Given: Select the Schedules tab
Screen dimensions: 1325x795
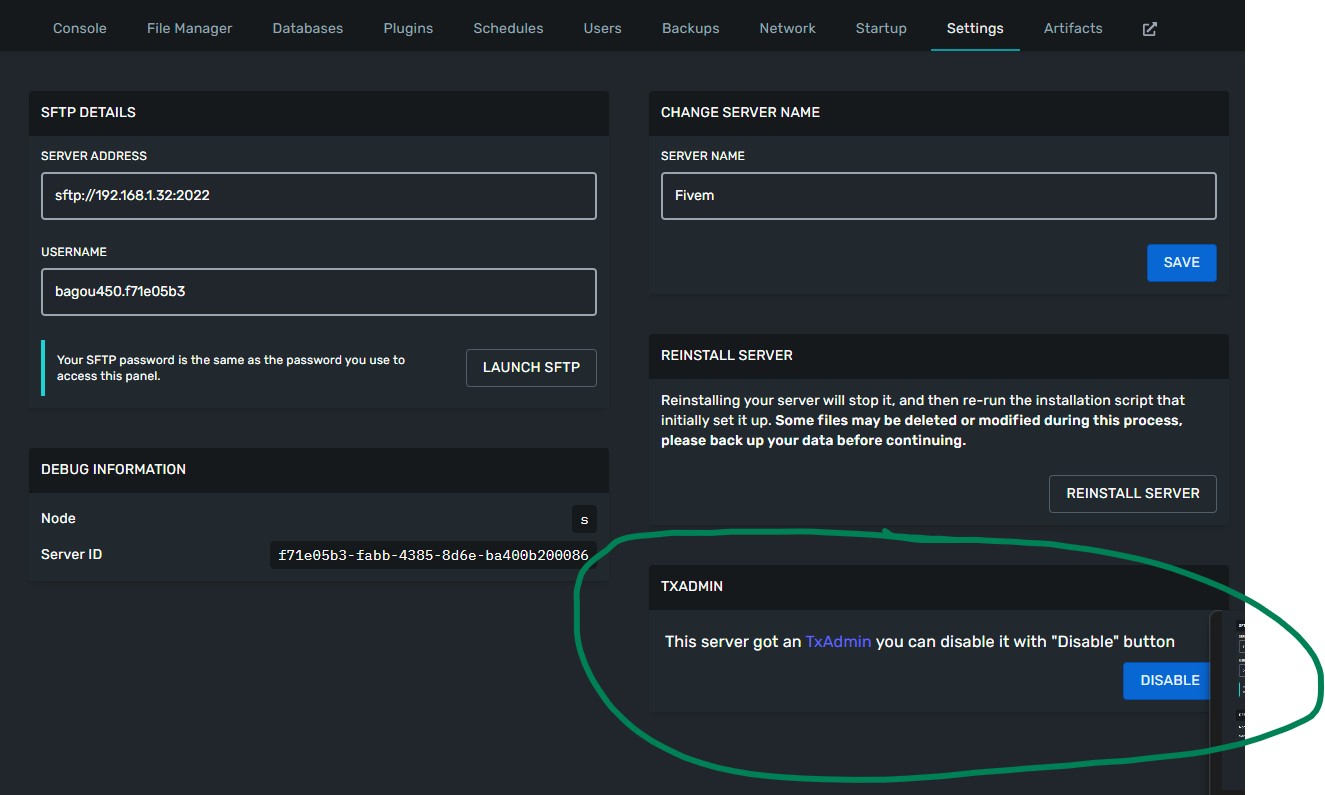Looking at the screenshot, I should (509, 28).
